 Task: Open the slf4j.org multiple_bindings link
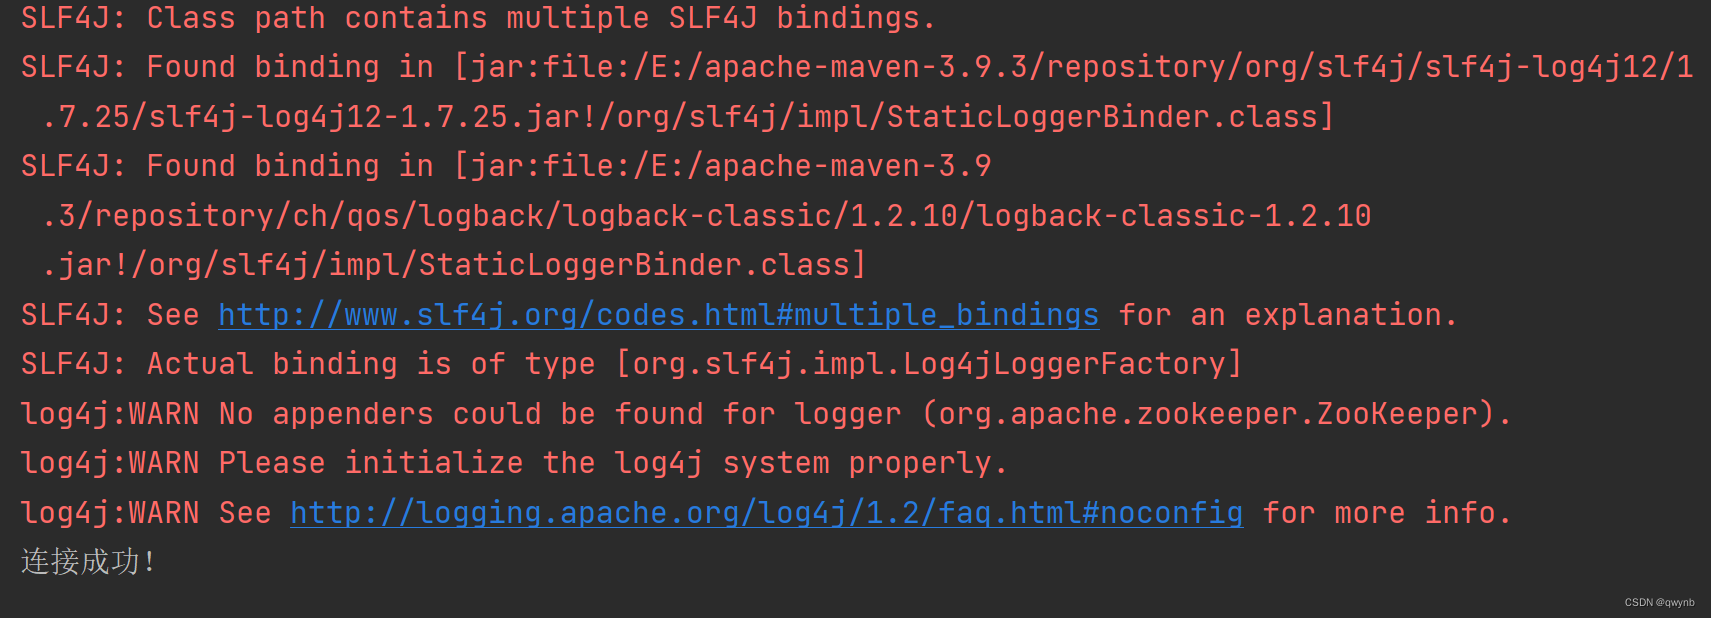[658, 315]
